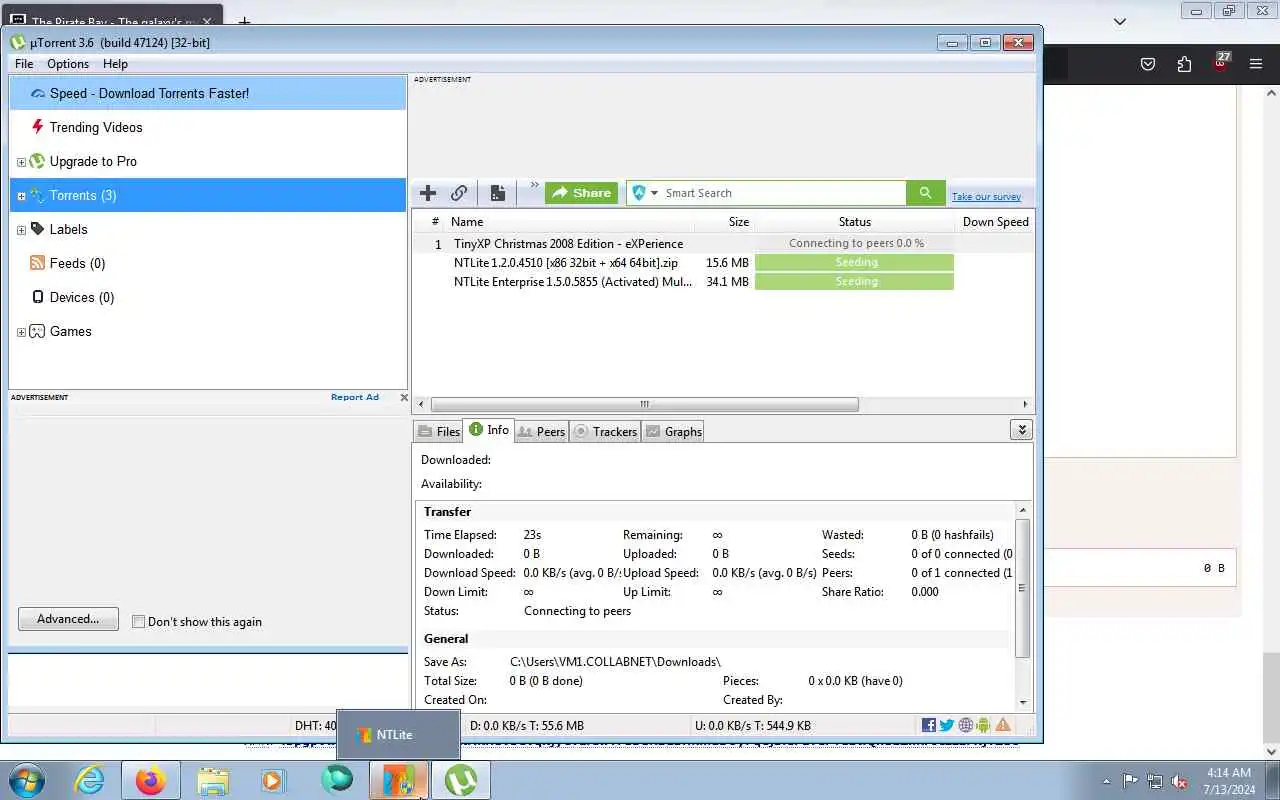1280x800 pixels.
Task: Switch to the Peers tab
Action: [541, 432]
